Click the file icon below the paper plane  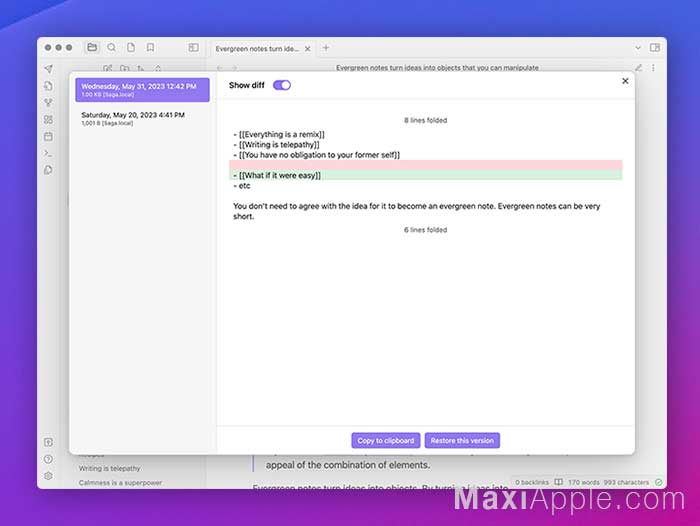[x=48, y=86]
